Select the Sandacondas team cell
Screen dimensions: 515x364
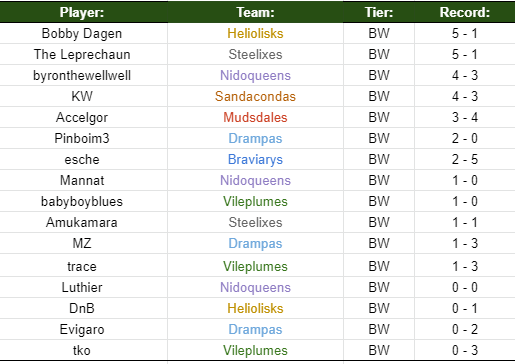(255, 96)
